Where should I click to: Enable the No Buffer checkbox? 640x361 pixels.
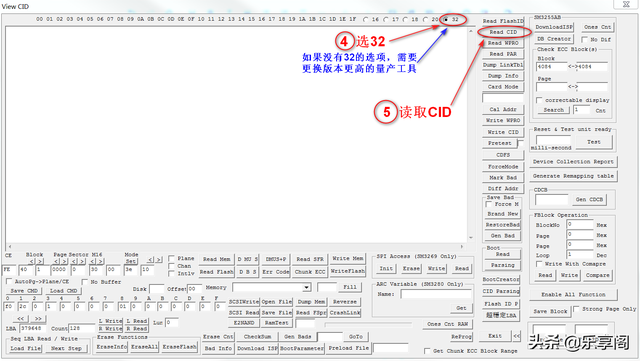pyautogui.click(x=84, y=282)
